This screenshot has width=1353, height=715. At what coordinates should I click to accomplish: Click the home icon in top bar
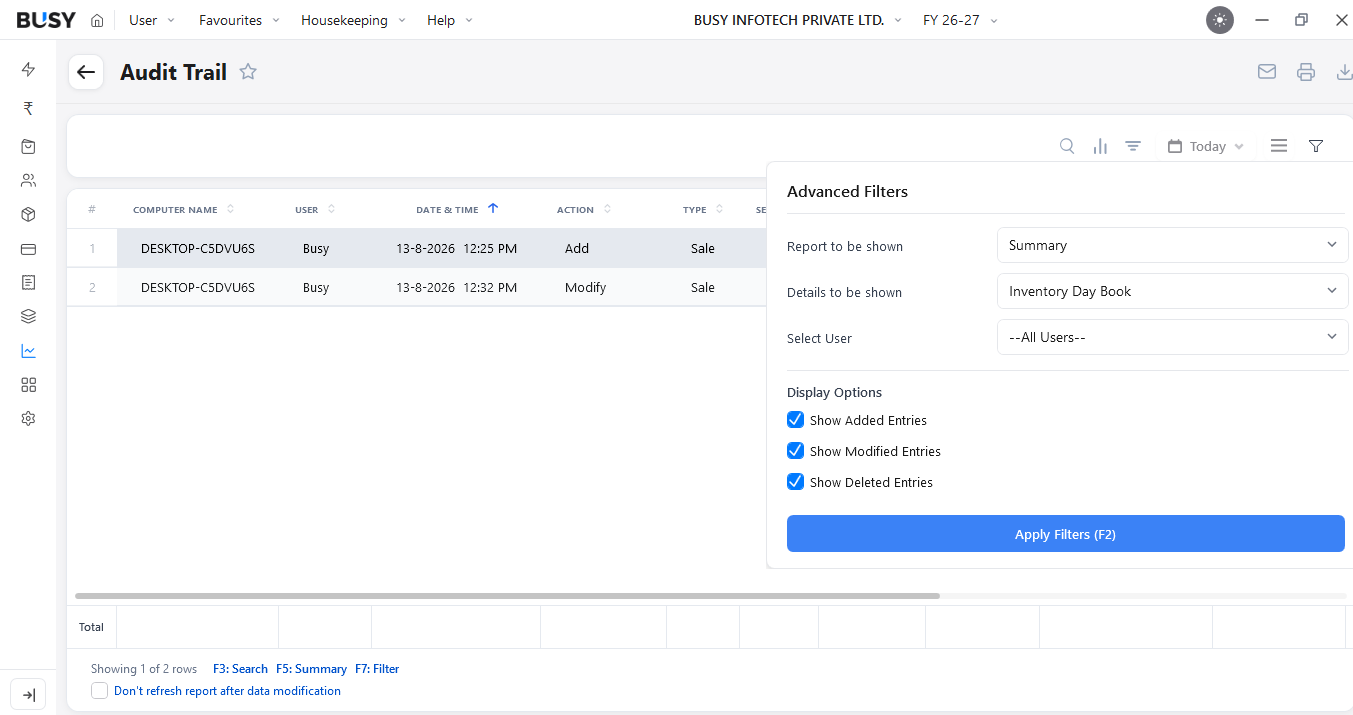pyautogui.click(x=97, y=20)
